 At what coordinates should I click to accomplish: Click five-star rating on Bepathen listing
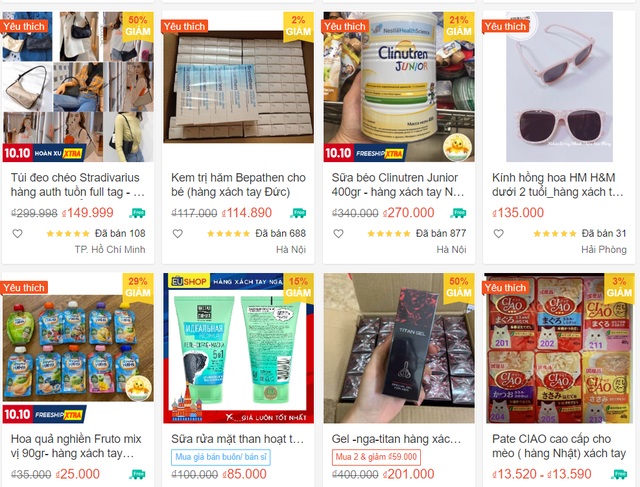click(228, 234)
